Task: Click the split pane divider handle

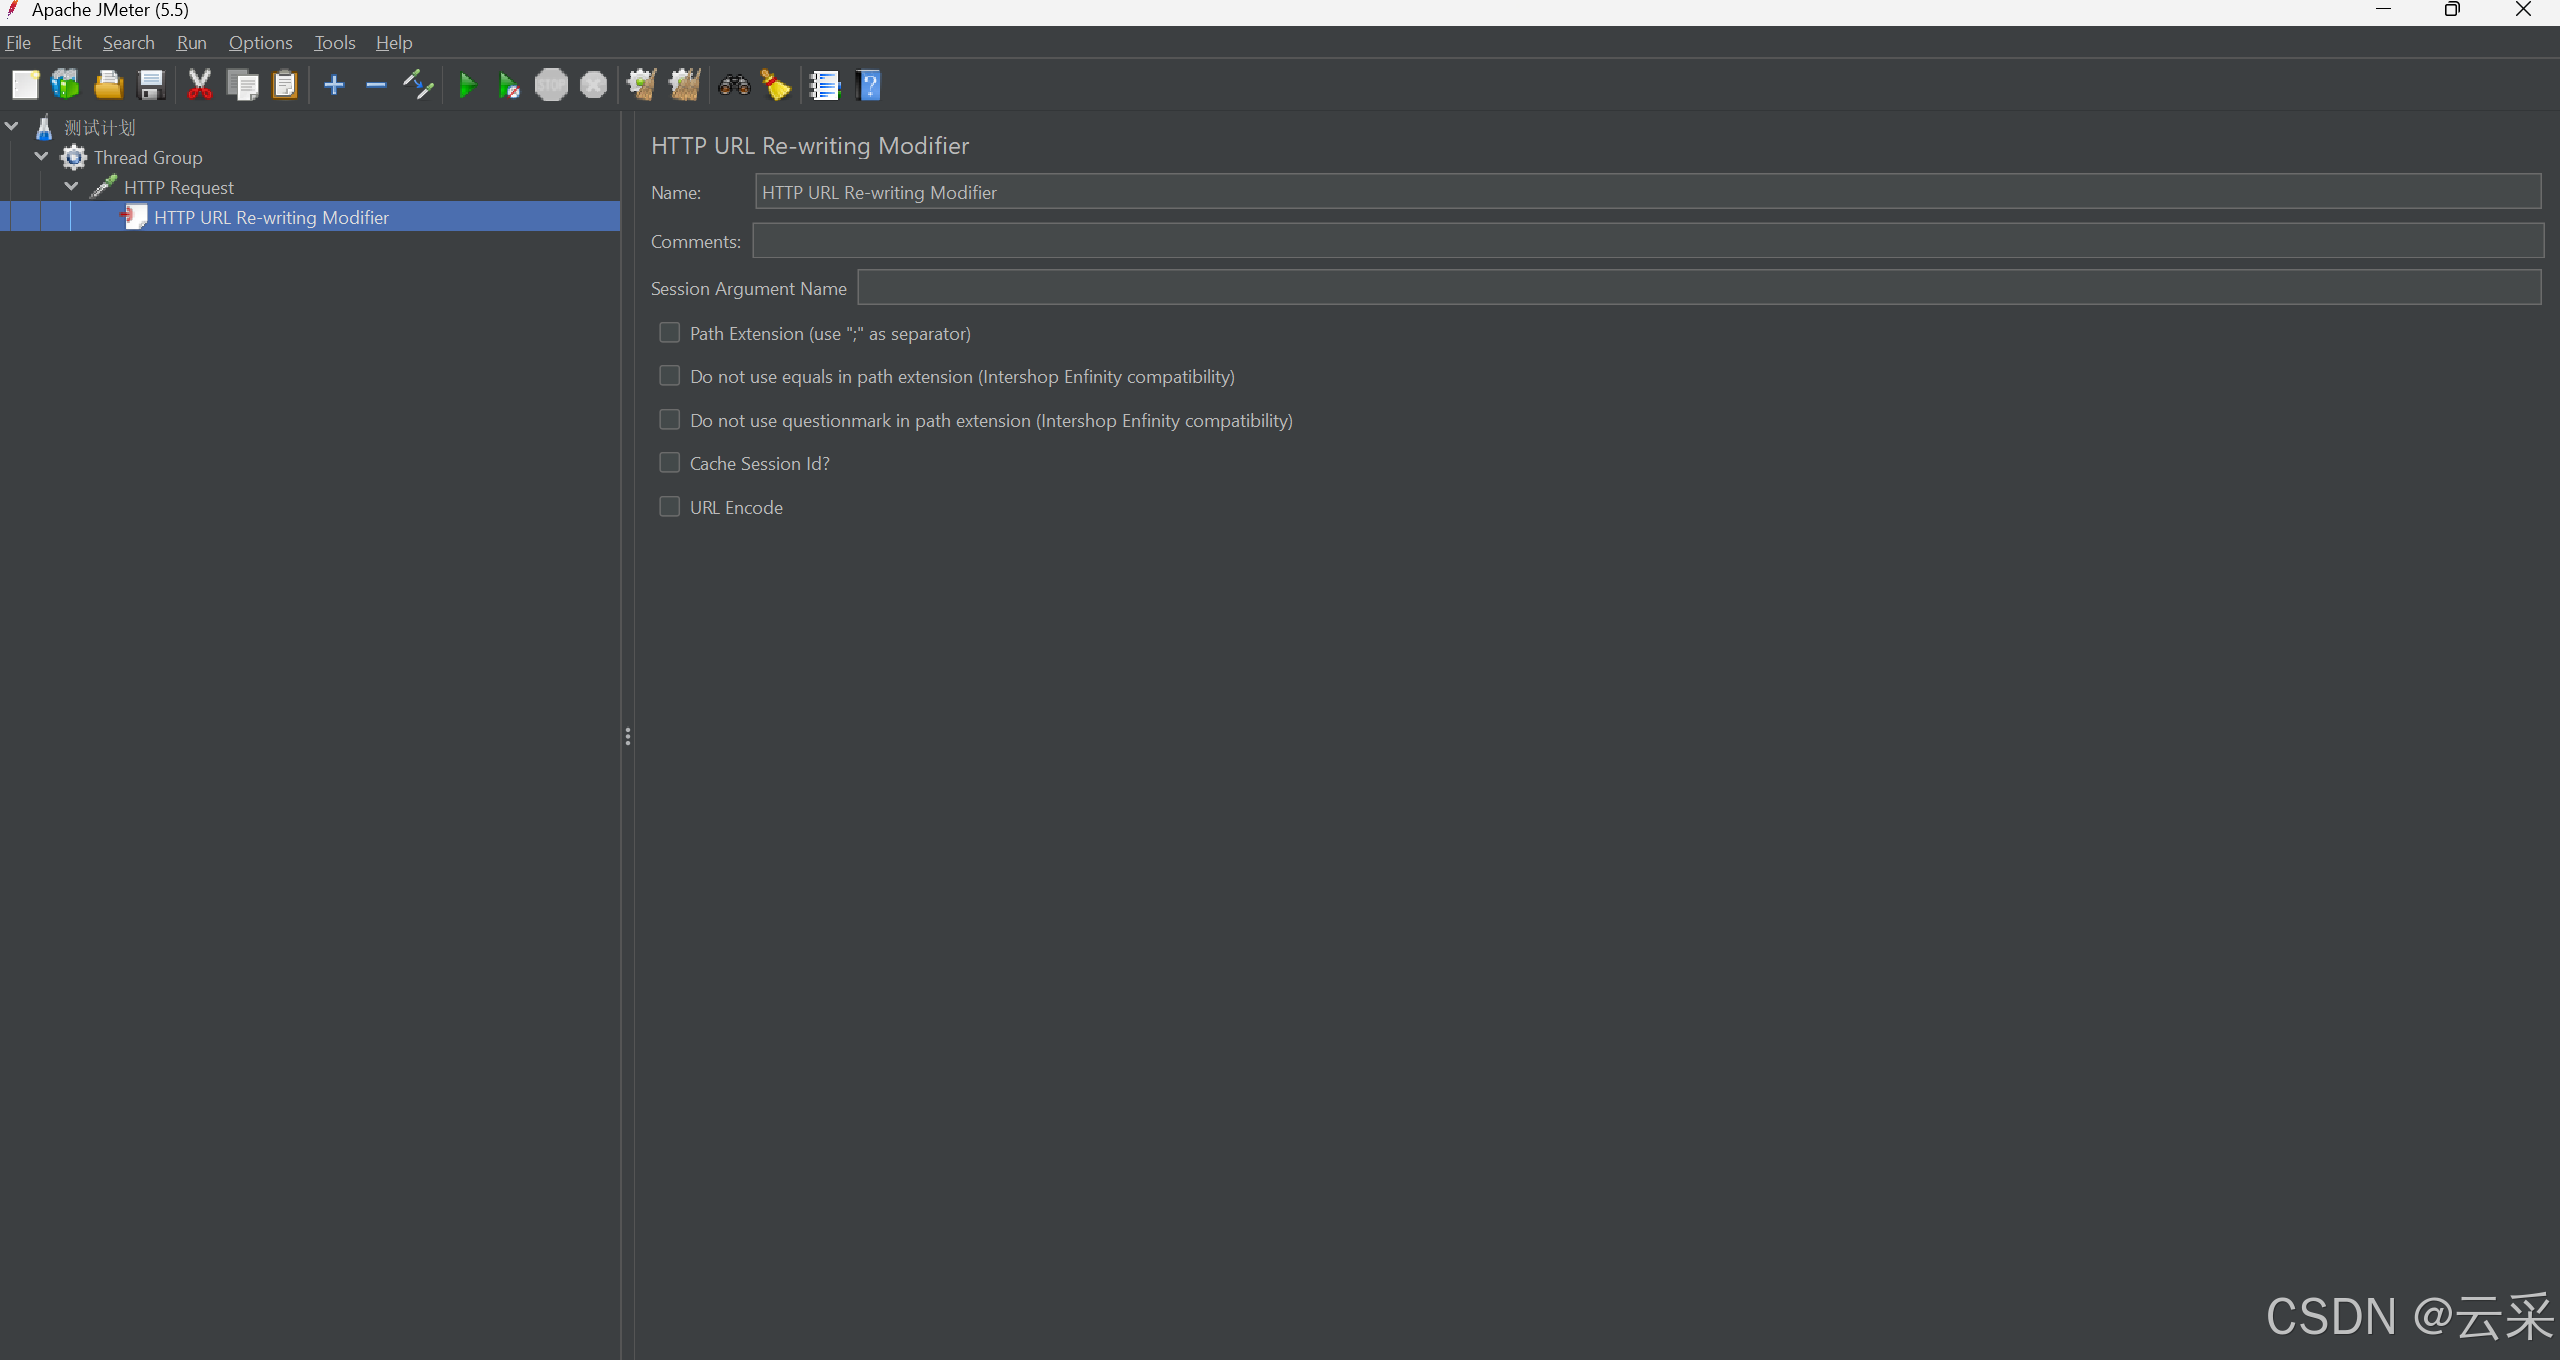Action: pyautogui.click(x=628, y=736)
